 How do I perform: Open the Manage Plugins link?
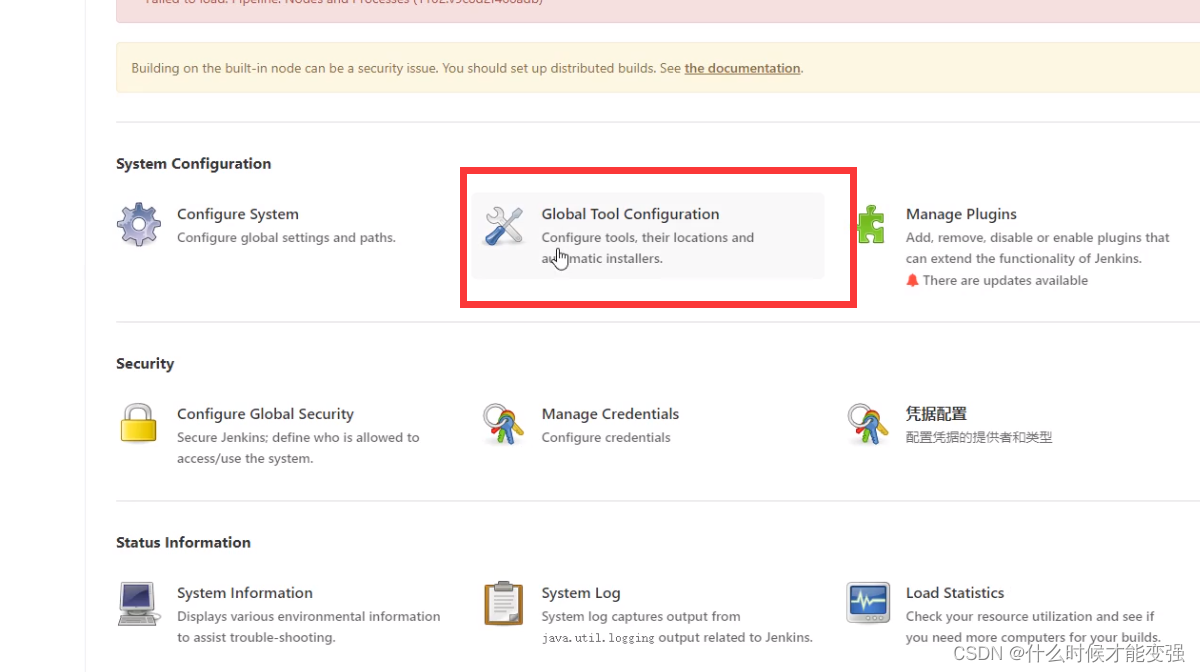pos(961,214)
